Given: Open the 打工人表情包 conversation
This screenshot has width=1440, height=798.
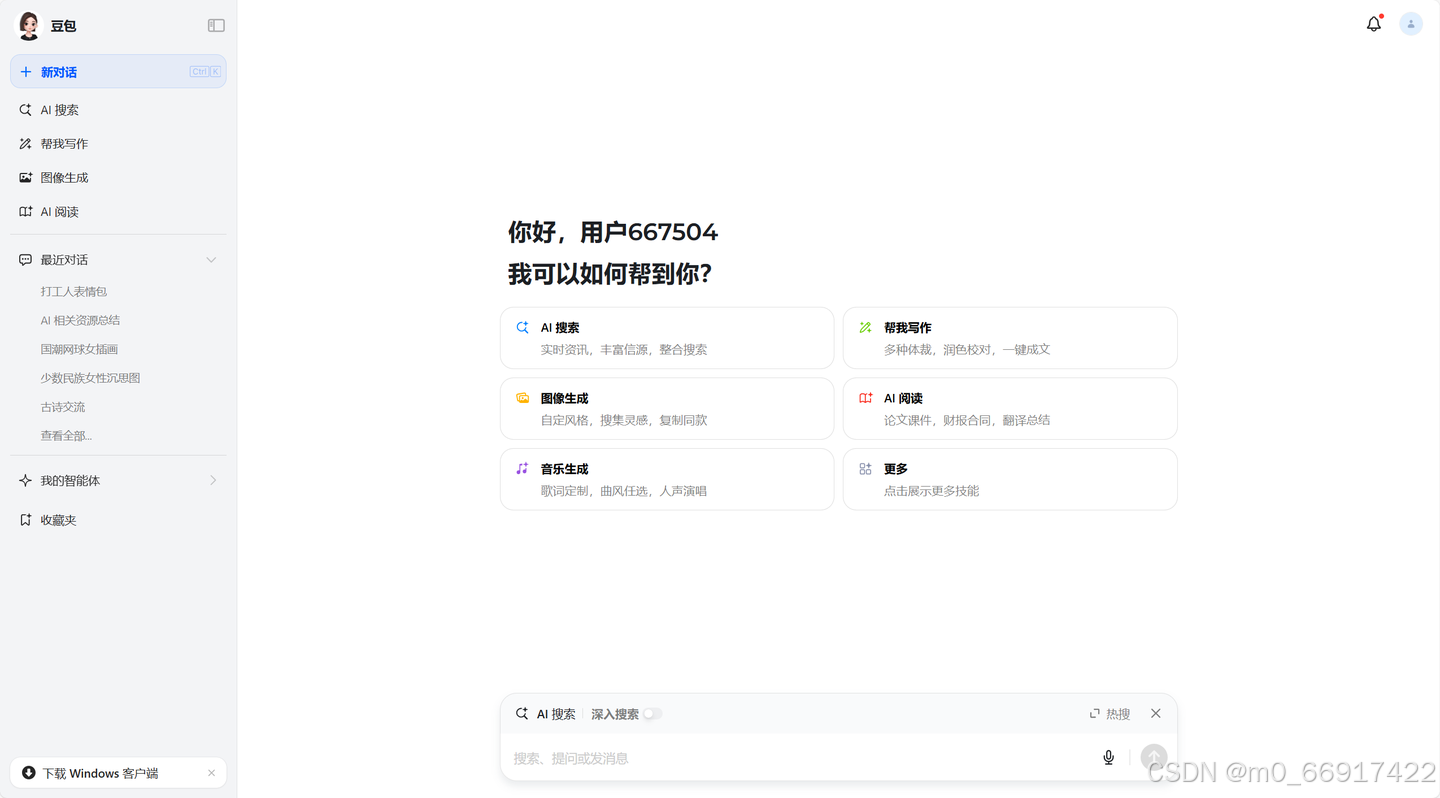Looking at the screenshot, I should click(x=74, y=292).
